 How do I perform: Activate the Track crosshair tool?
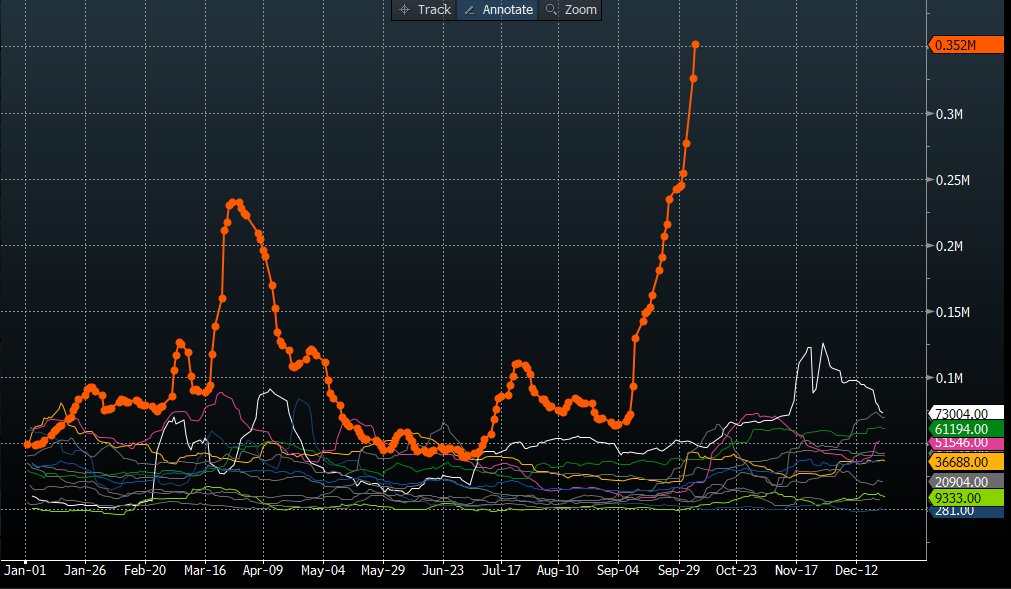425,10
